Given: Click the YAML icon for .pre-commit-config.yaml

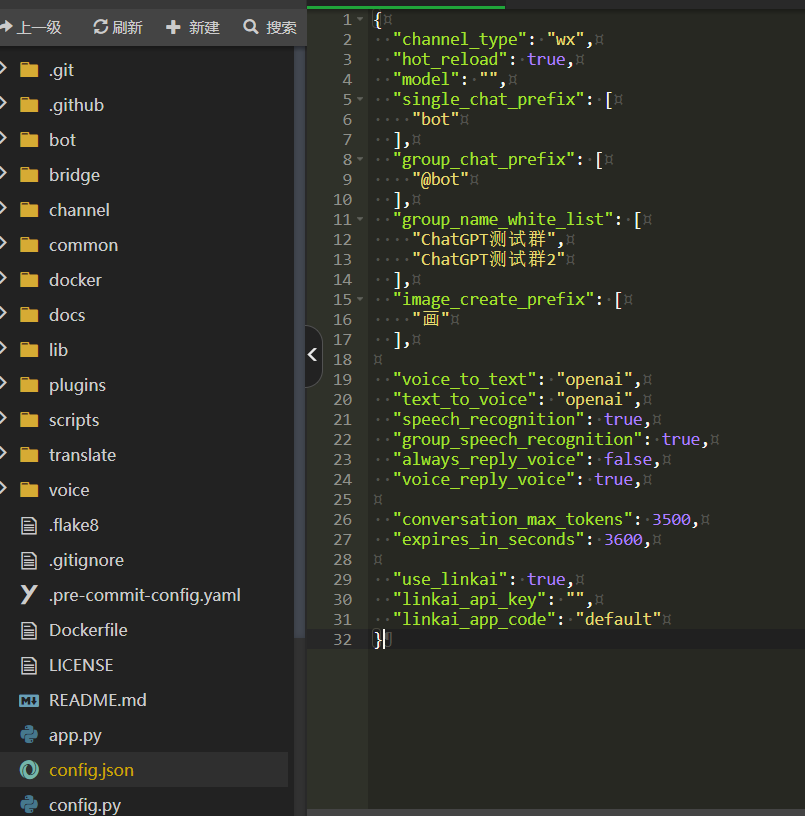Looking at the screenshot, I should pyautogui.click(x=29, y=595).
